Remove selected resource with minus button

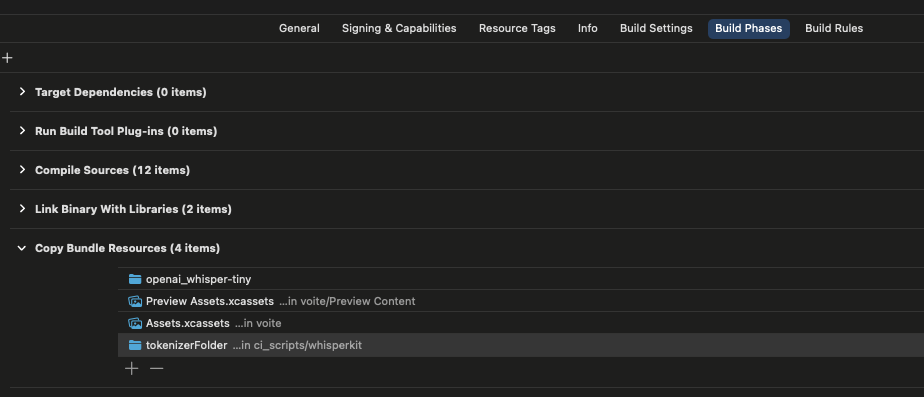pyautogui.click(x=156, y=369)
